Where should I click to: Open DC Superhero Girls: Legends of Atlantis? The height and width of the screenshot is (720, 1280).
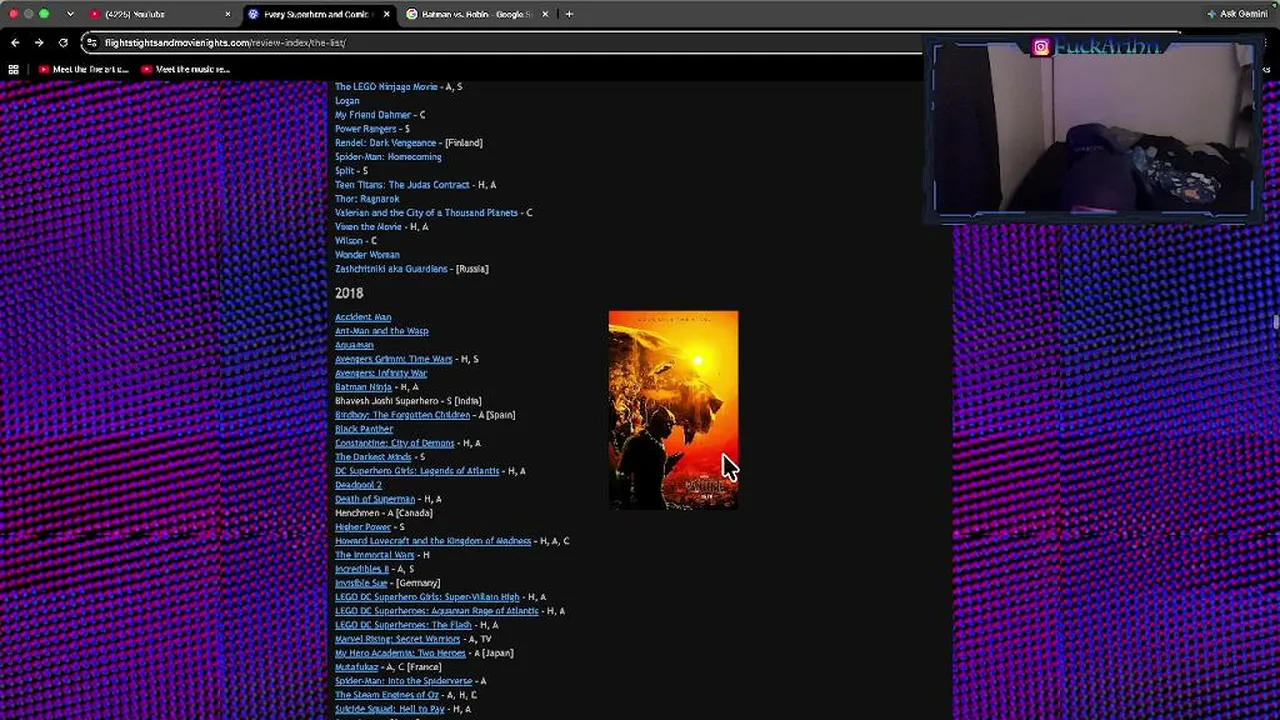417,471
